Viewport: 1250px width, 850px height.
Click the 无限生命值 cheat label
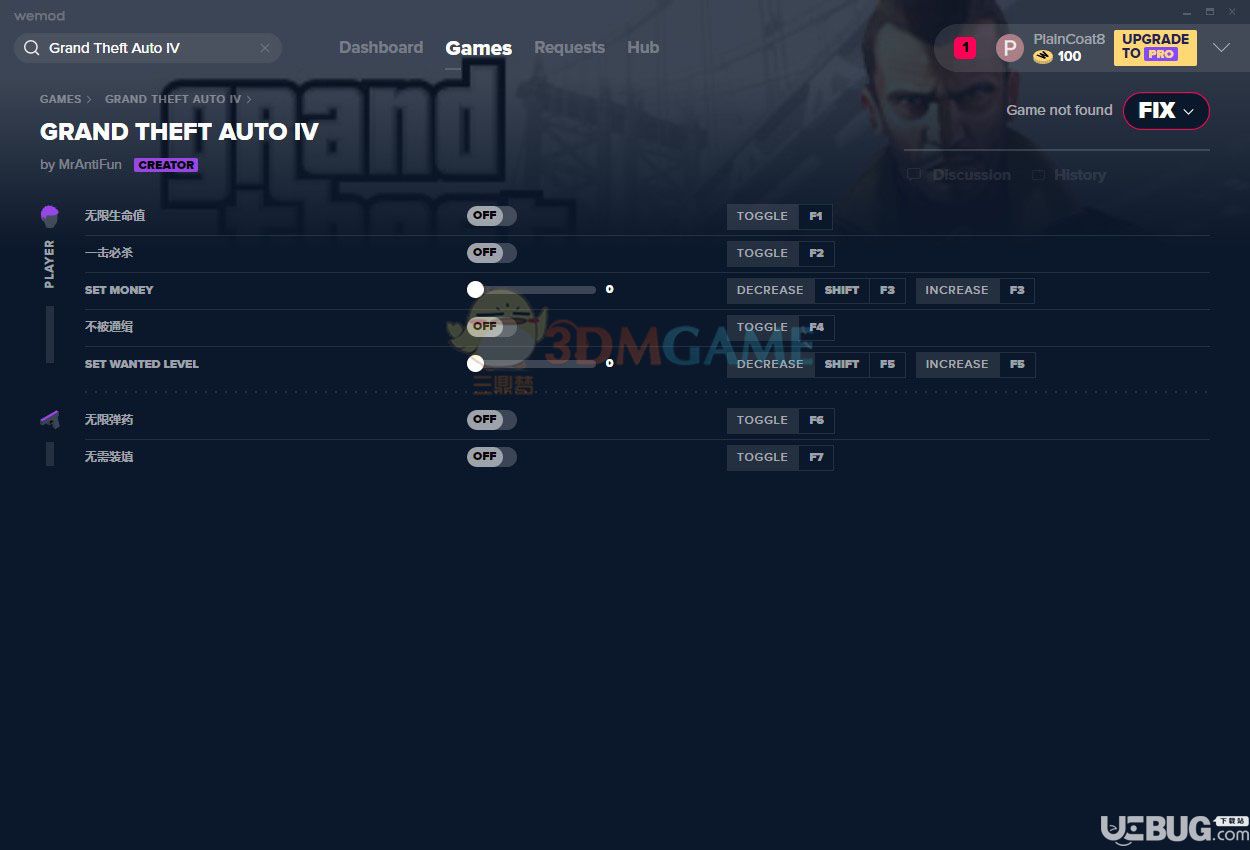point(115,216)
